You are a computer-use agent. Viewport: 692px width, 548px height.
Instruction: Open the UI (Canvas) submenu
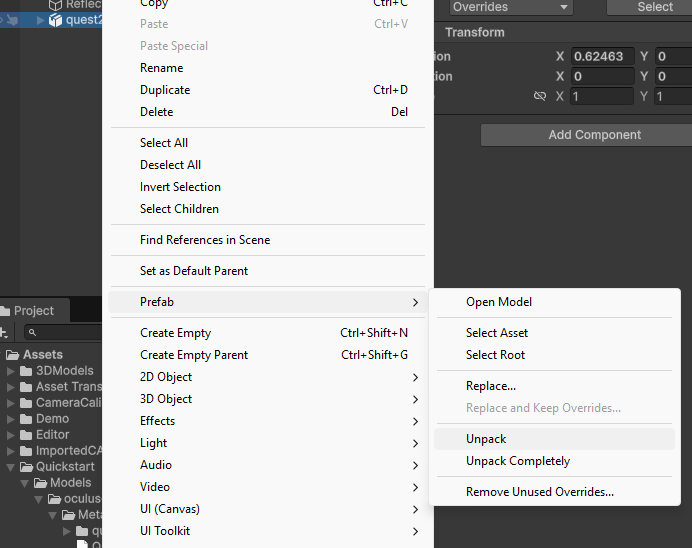(268, 509)
